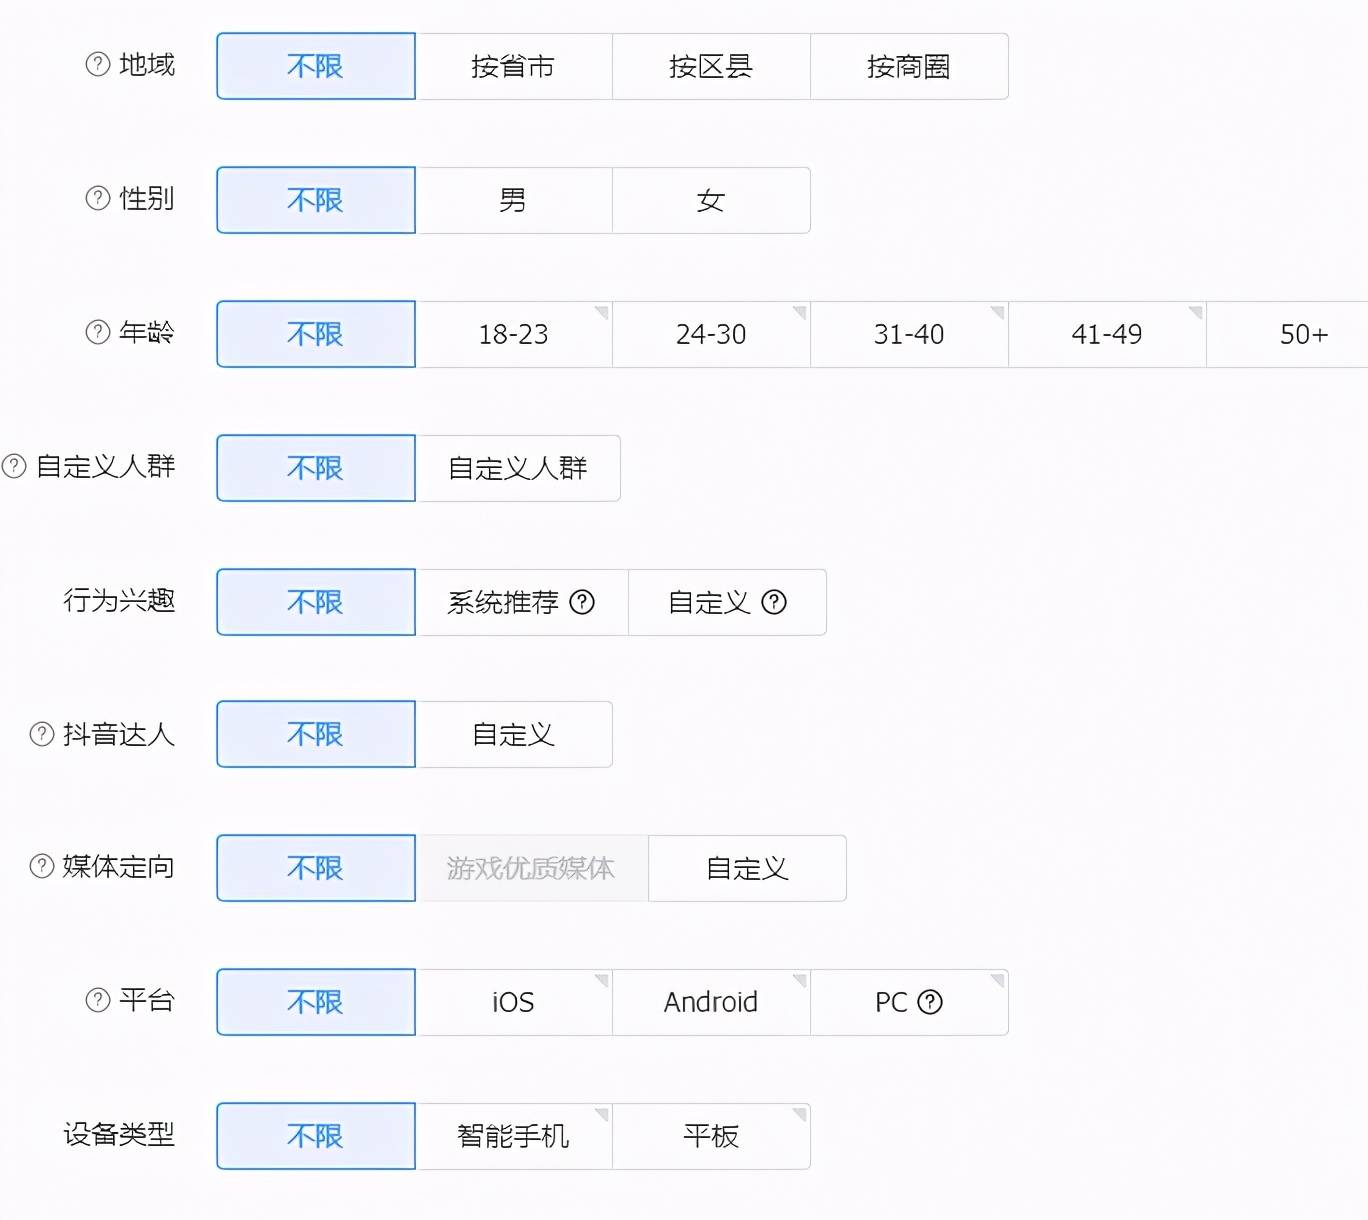The height and width of the screenshot is (1220, 1368).
Task: Select 不限 for 设备类型
Action: [x=316, y=1136]
